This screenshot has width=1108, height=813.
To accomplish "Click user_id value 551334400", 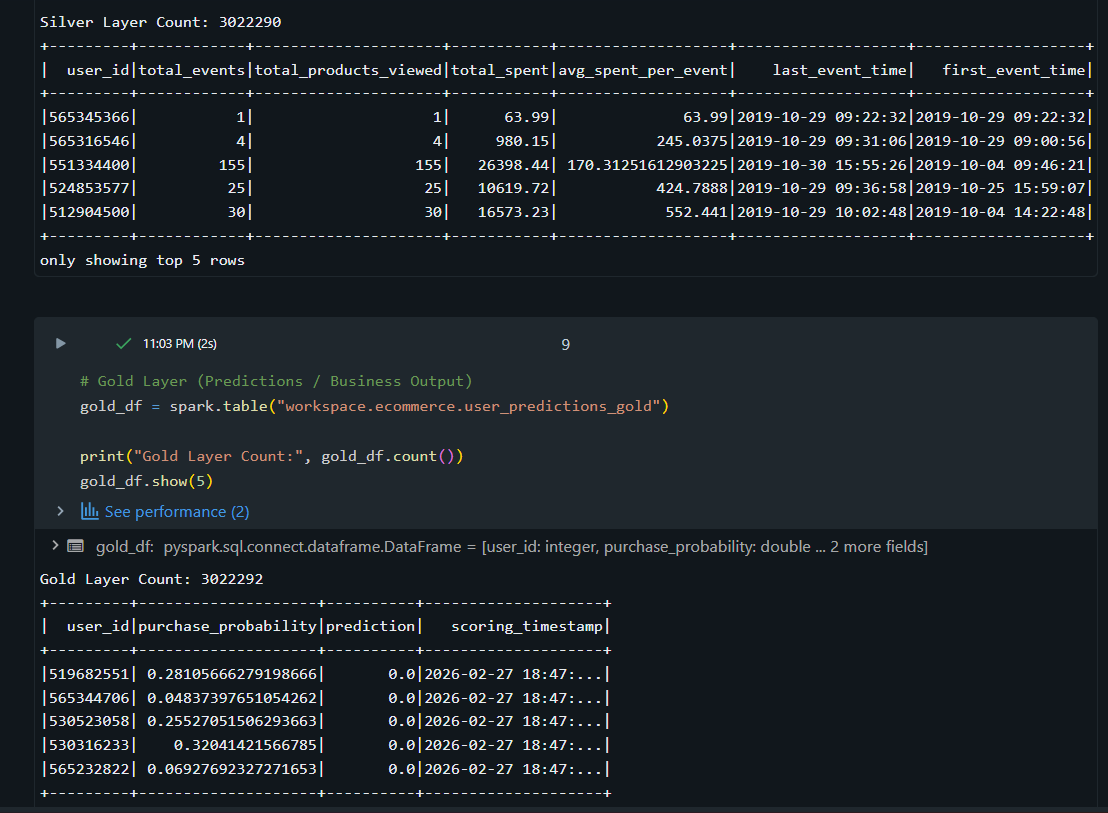I will tap(89, 165).
